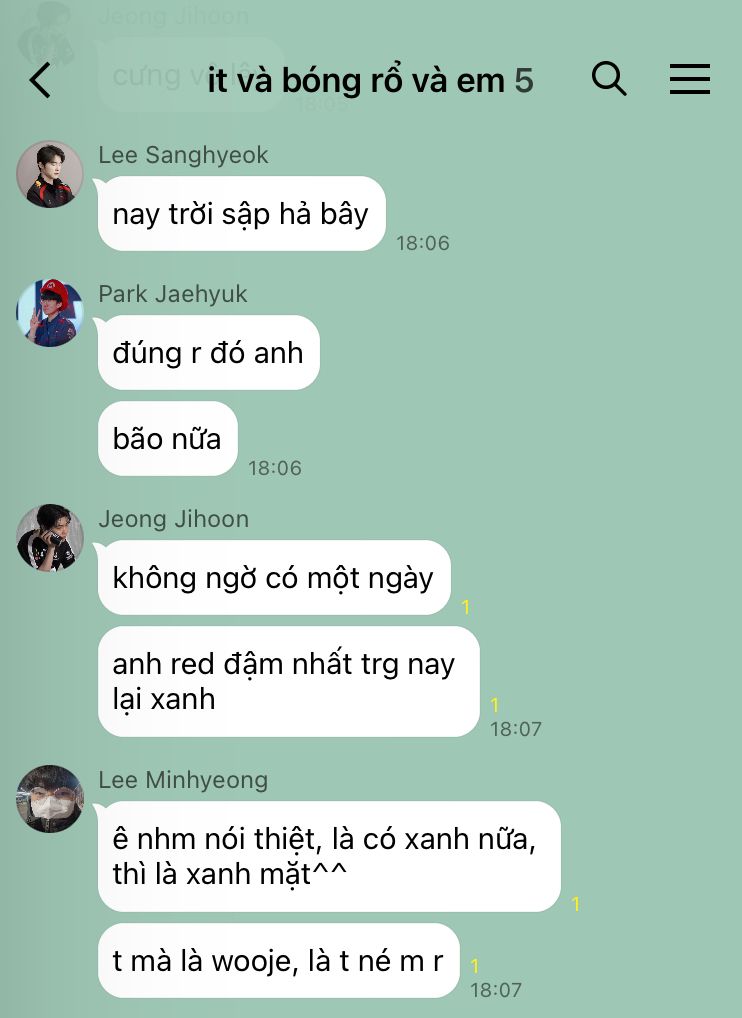The image size is (742, 1018).
Task: Select 'anh red đậm nhất trg nay' message
Action: click(x=288, y=681)
